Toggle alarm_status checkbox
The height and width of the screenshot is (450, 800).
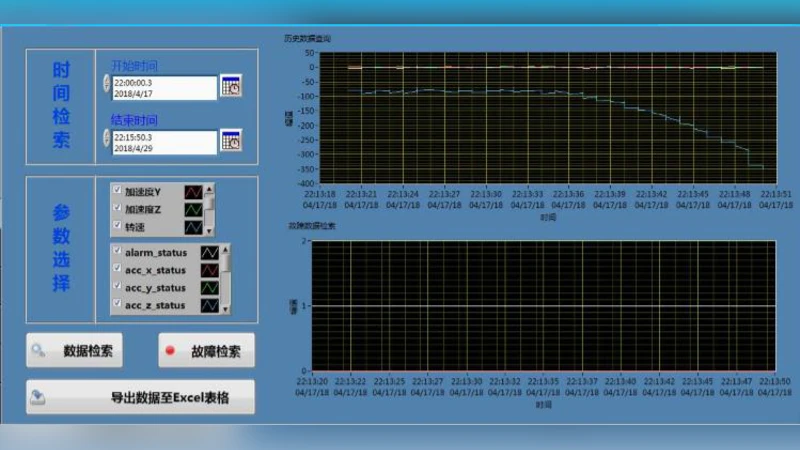tap(117, 251)
